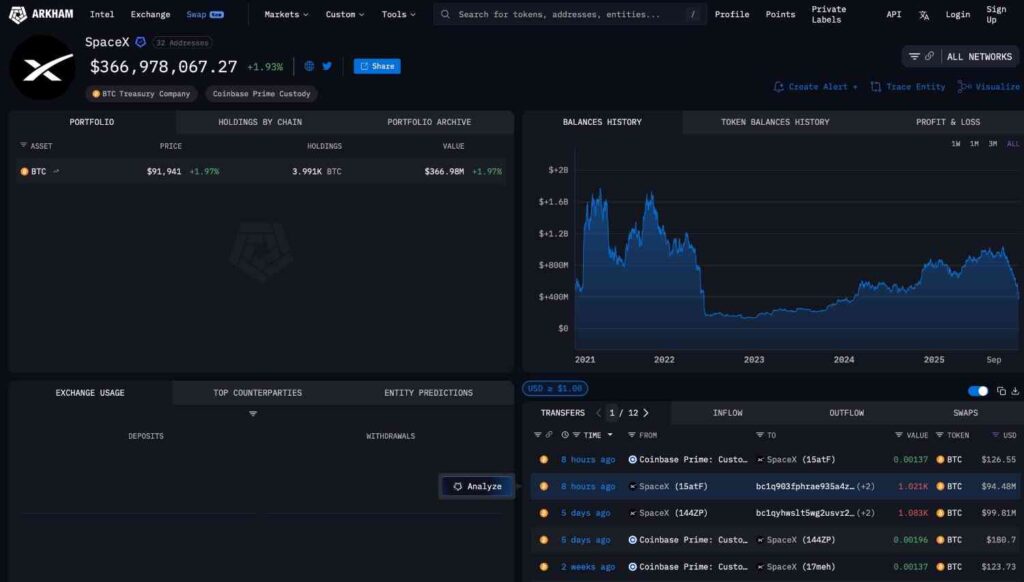Toggle the USD ≥ $1.00 filter pill
The image size is (1024, 582).
click(x=553, y=389)
